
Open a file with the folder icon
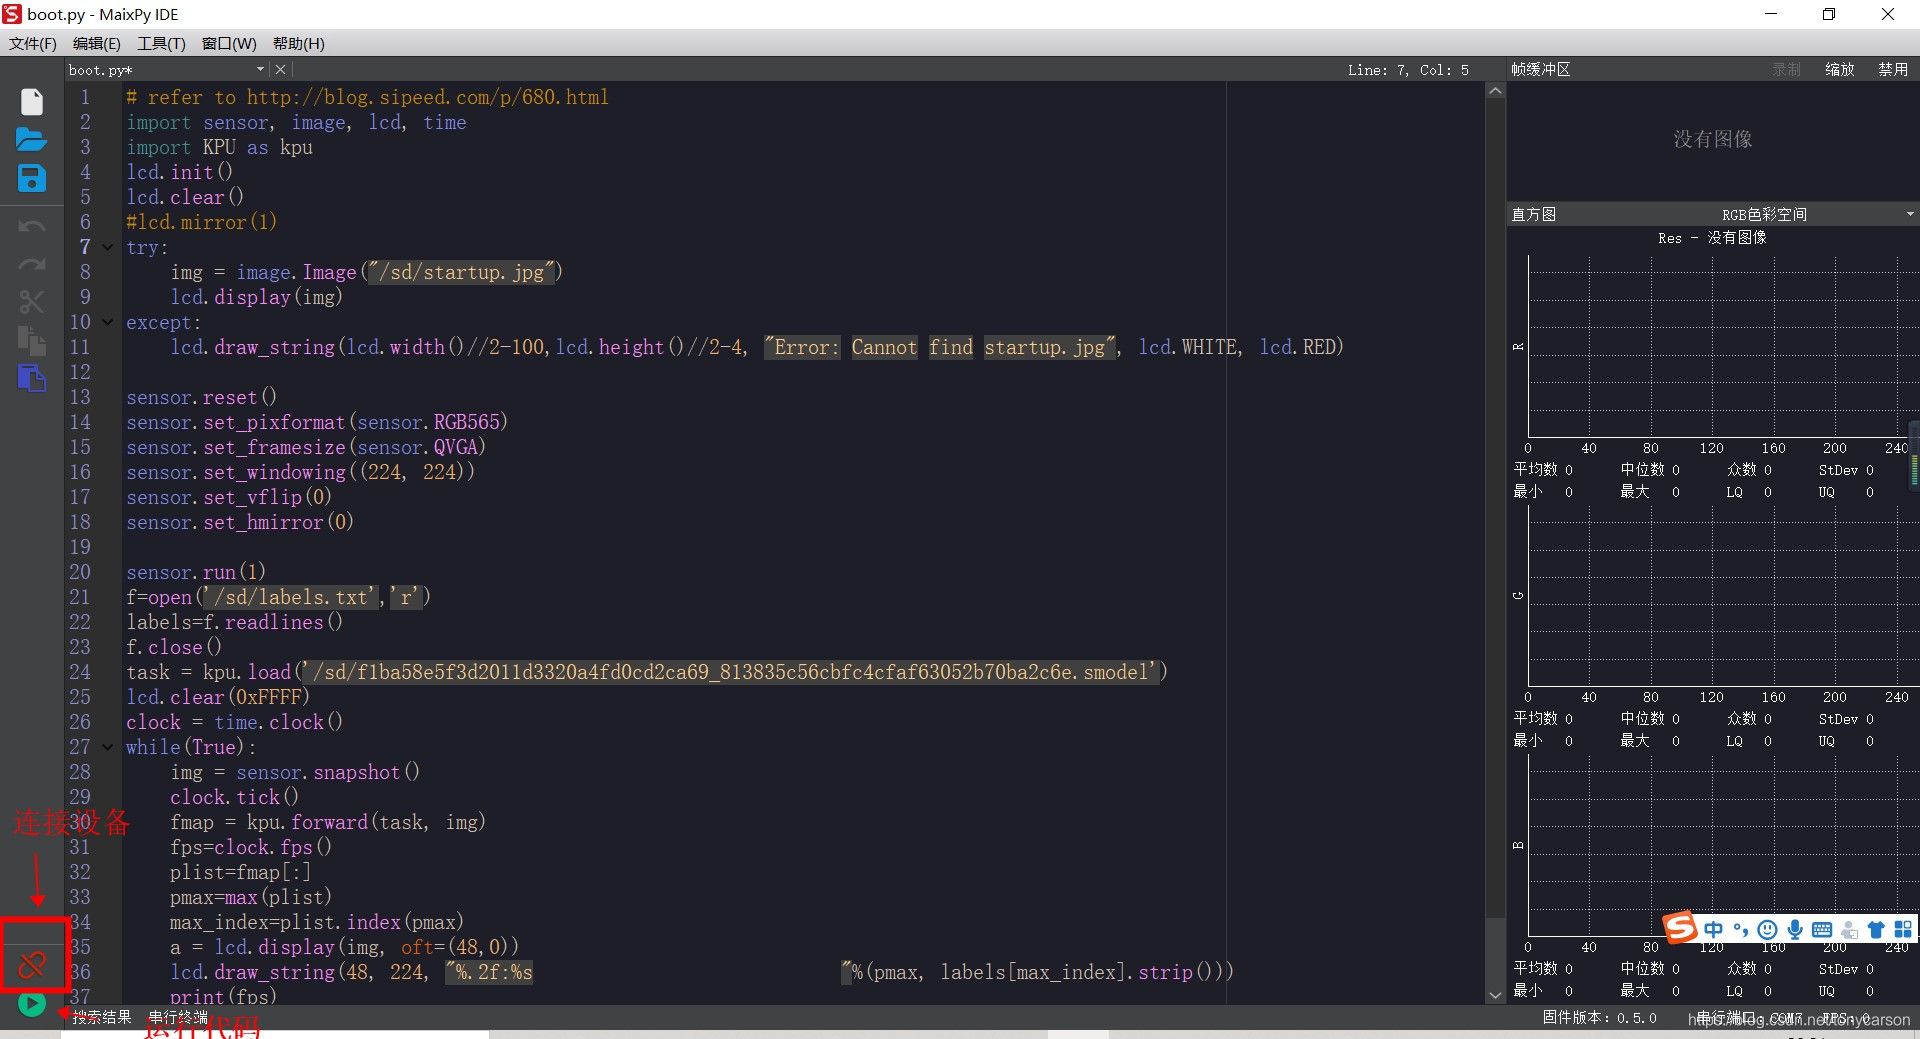tap(32, 140)
